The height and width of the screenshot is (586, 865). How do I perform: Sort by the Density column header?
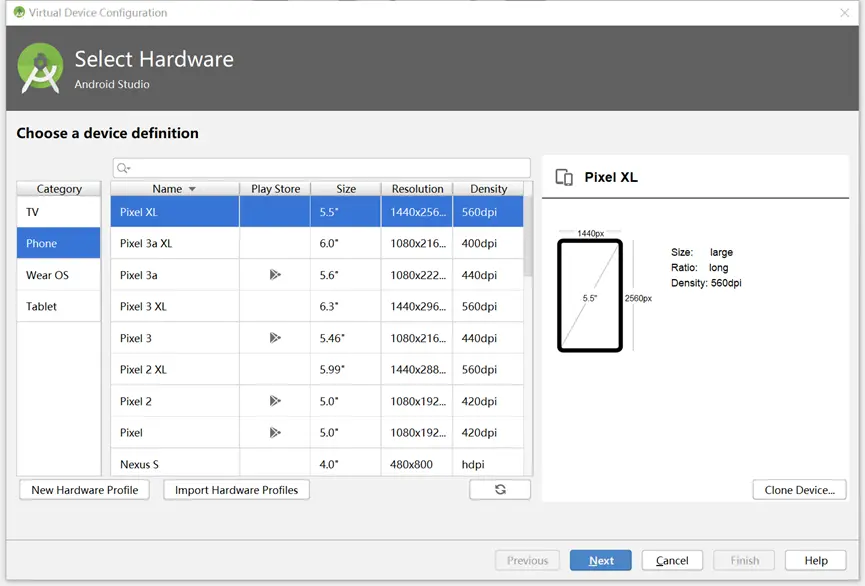(488, 189)
